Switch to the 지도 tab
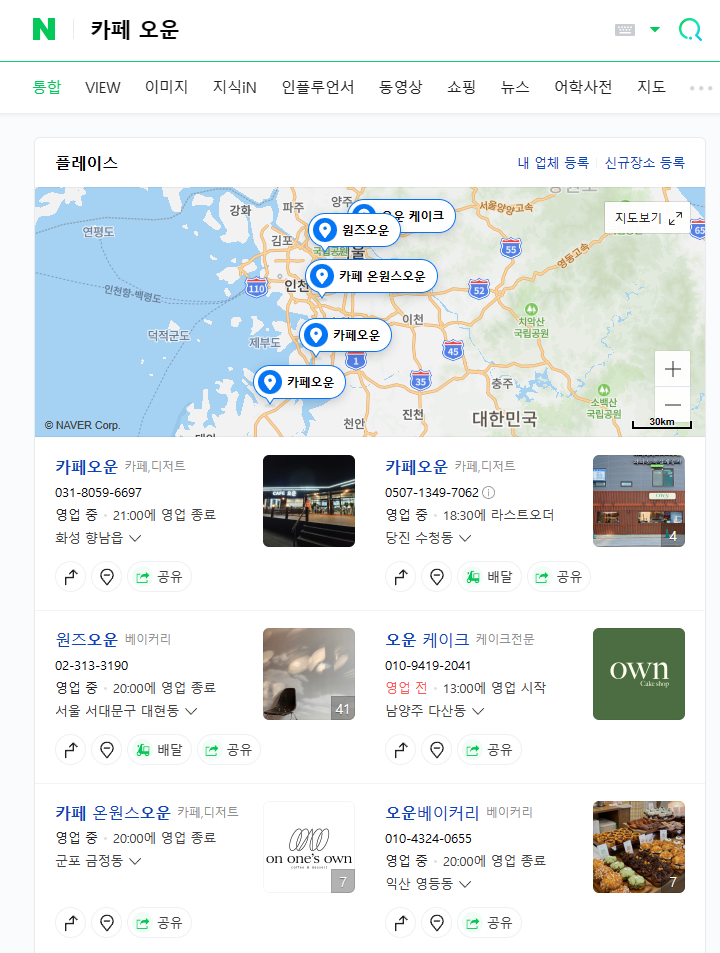Image resolution: width=720 pixels, height=953 pixels. point(651,87)
